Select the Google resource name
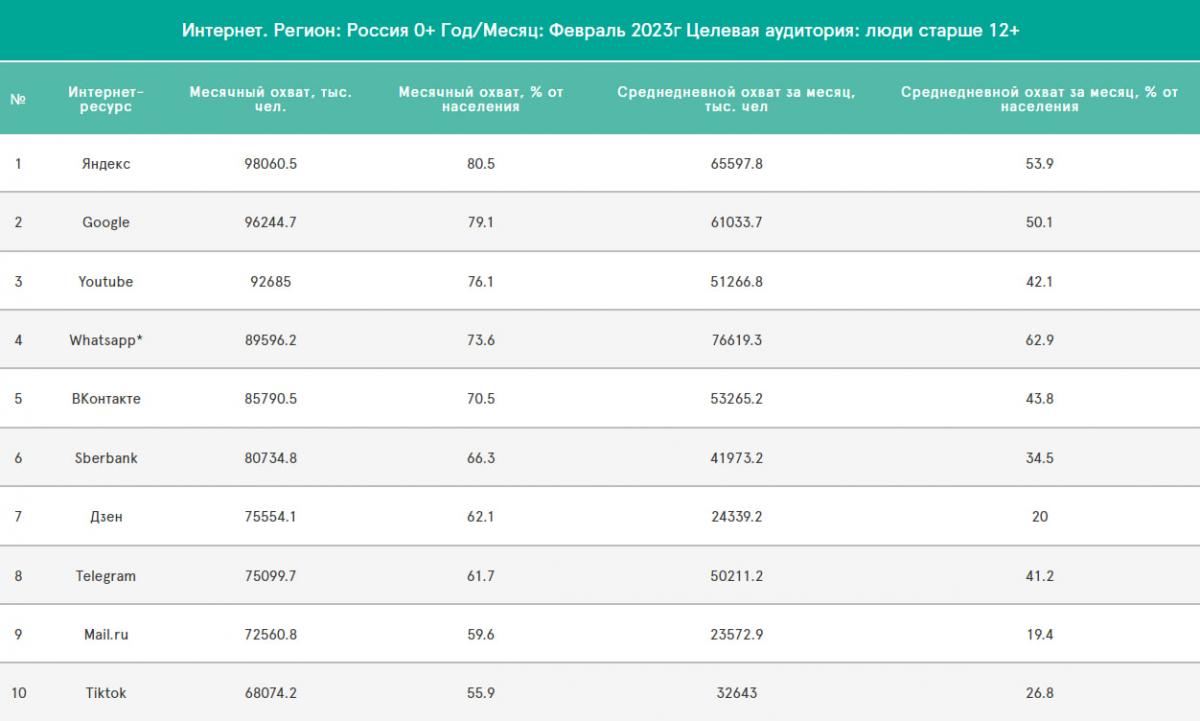The image size is (1200, 721). (x=106, y=222)
